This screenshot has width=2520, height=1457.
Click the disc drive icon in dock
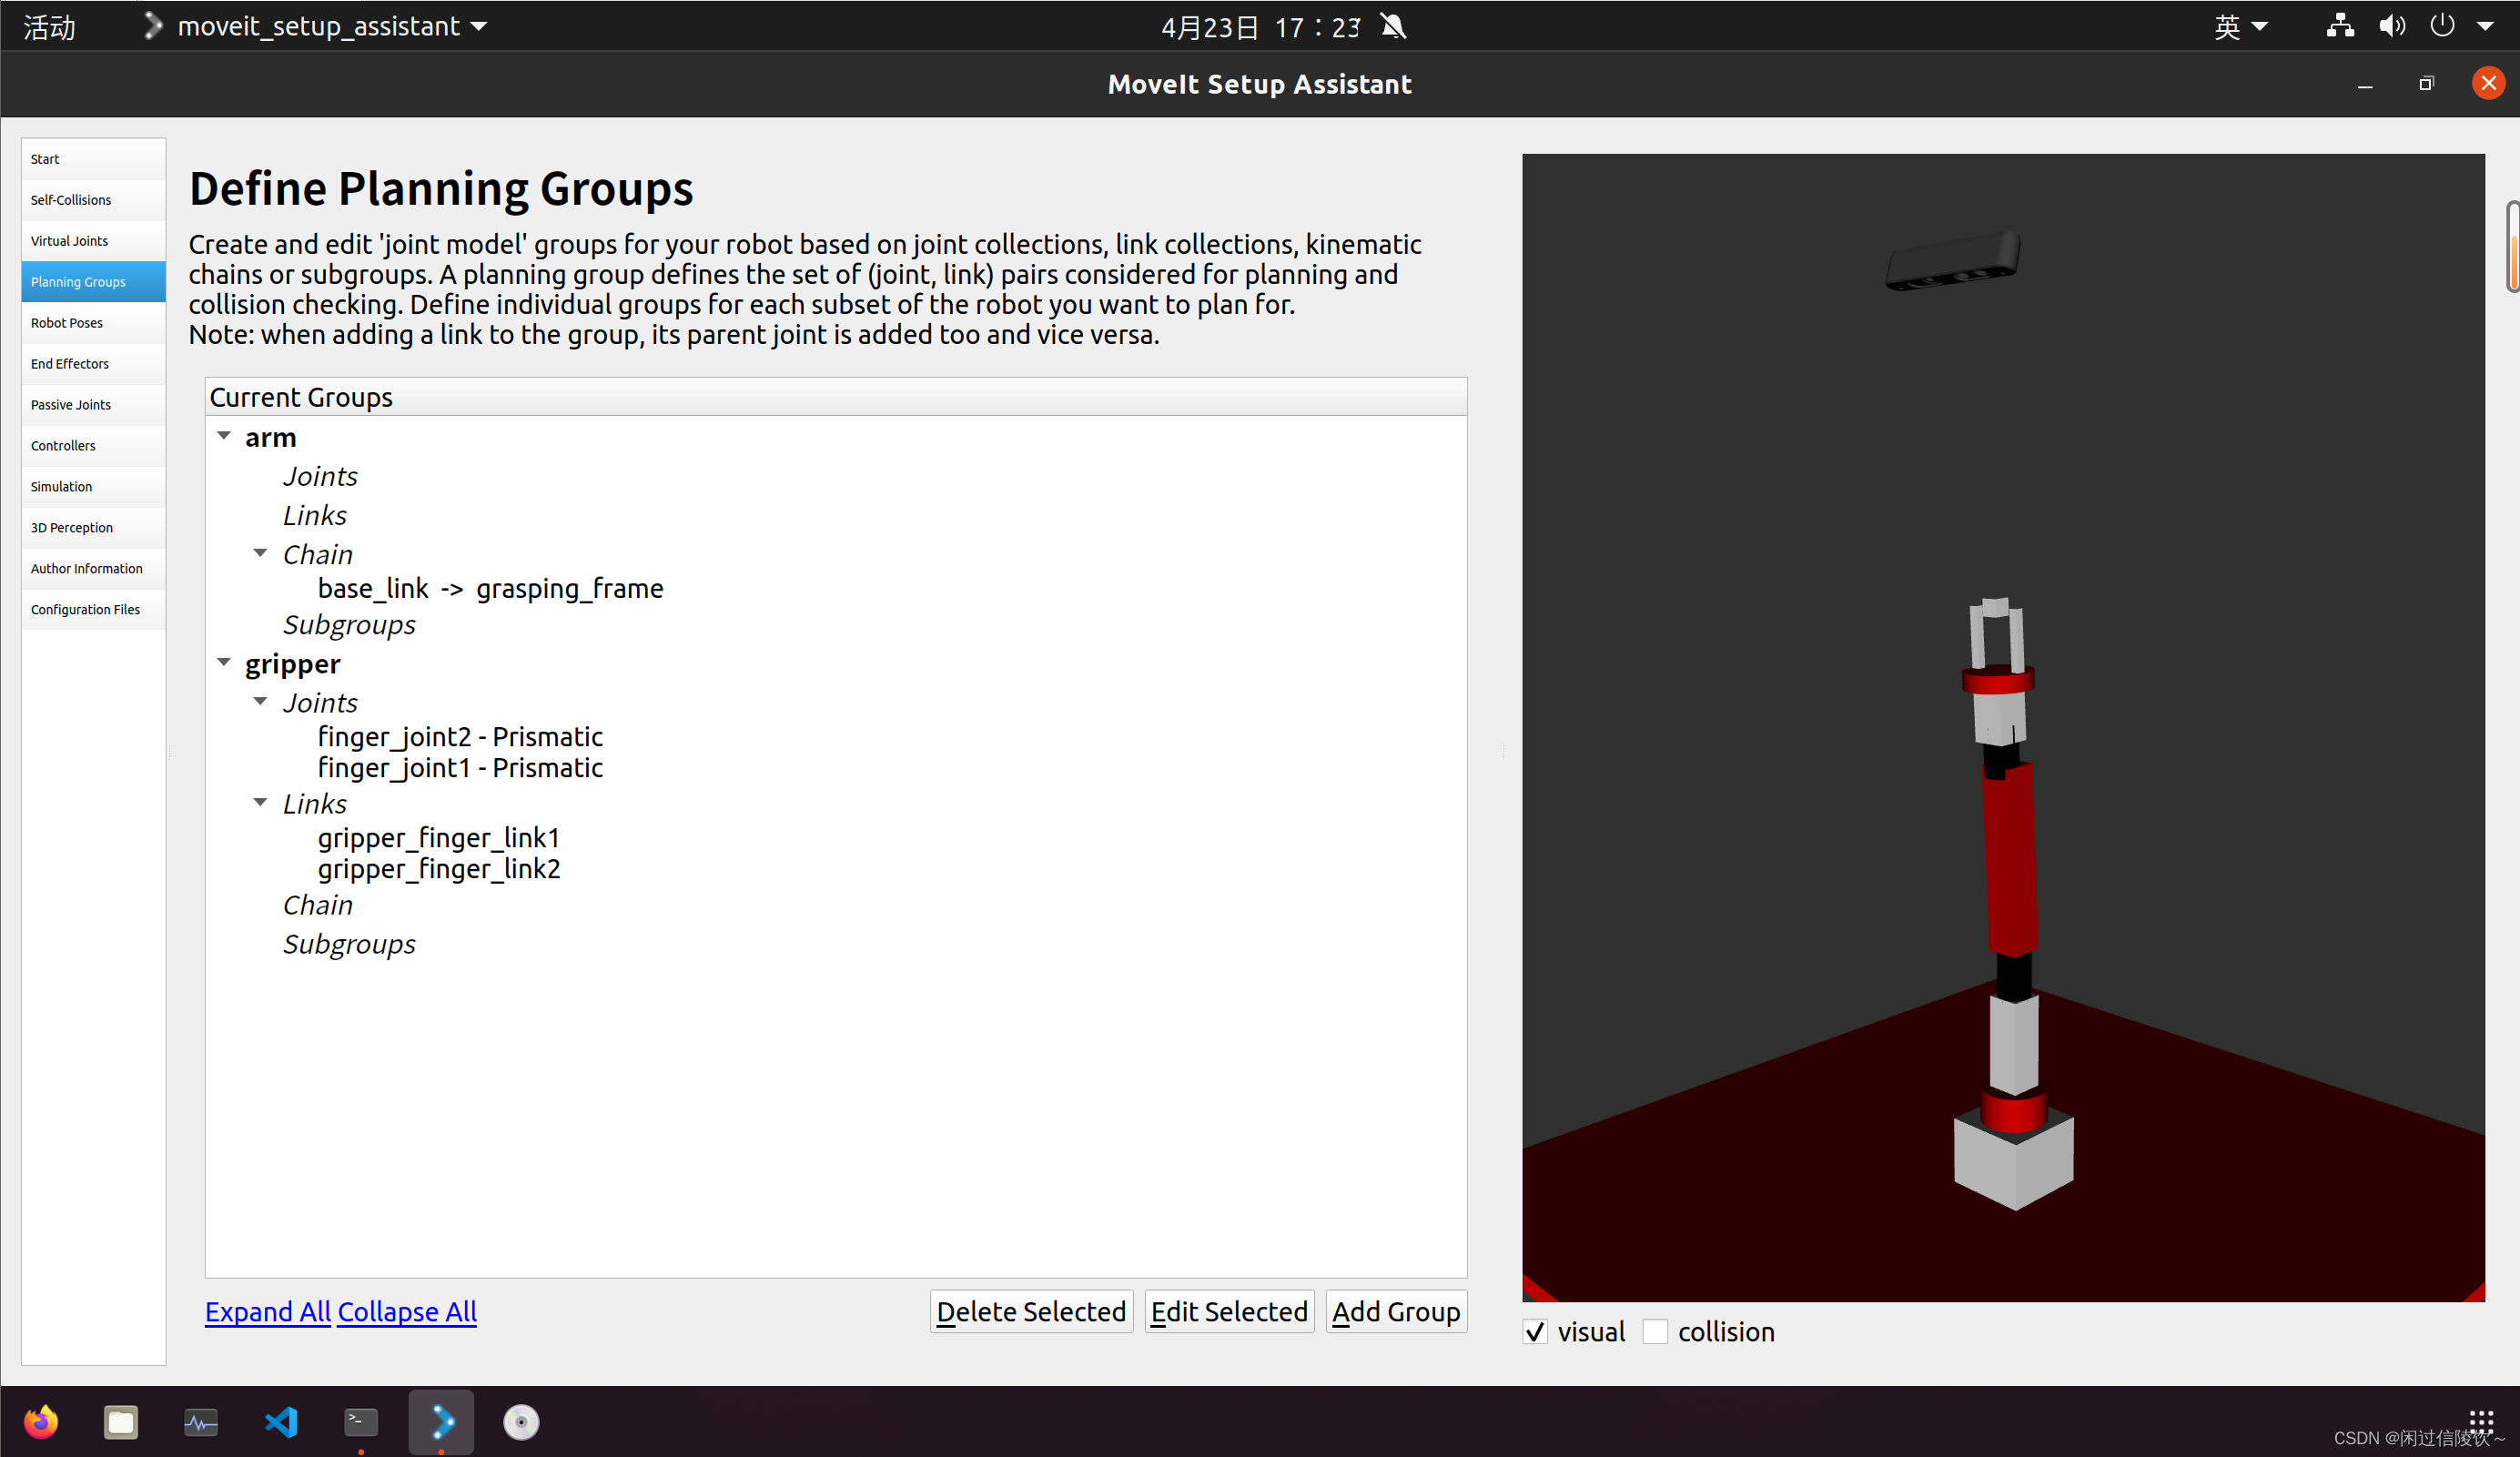pyautogui.click(x=521, y=1421)
